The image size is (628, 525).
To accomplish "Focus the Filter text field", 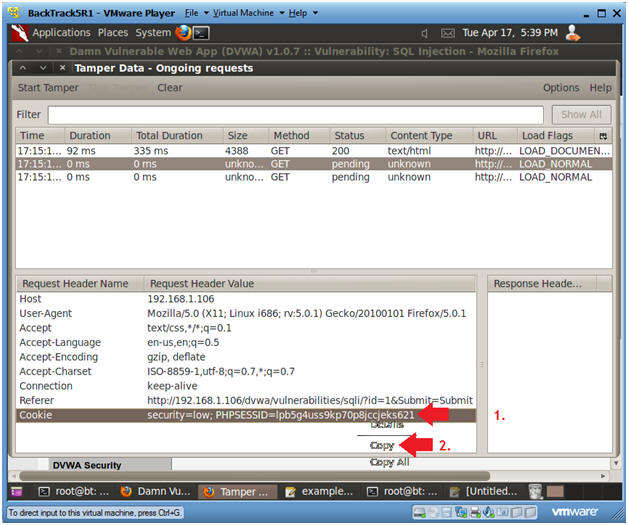I will click(296, 115).
